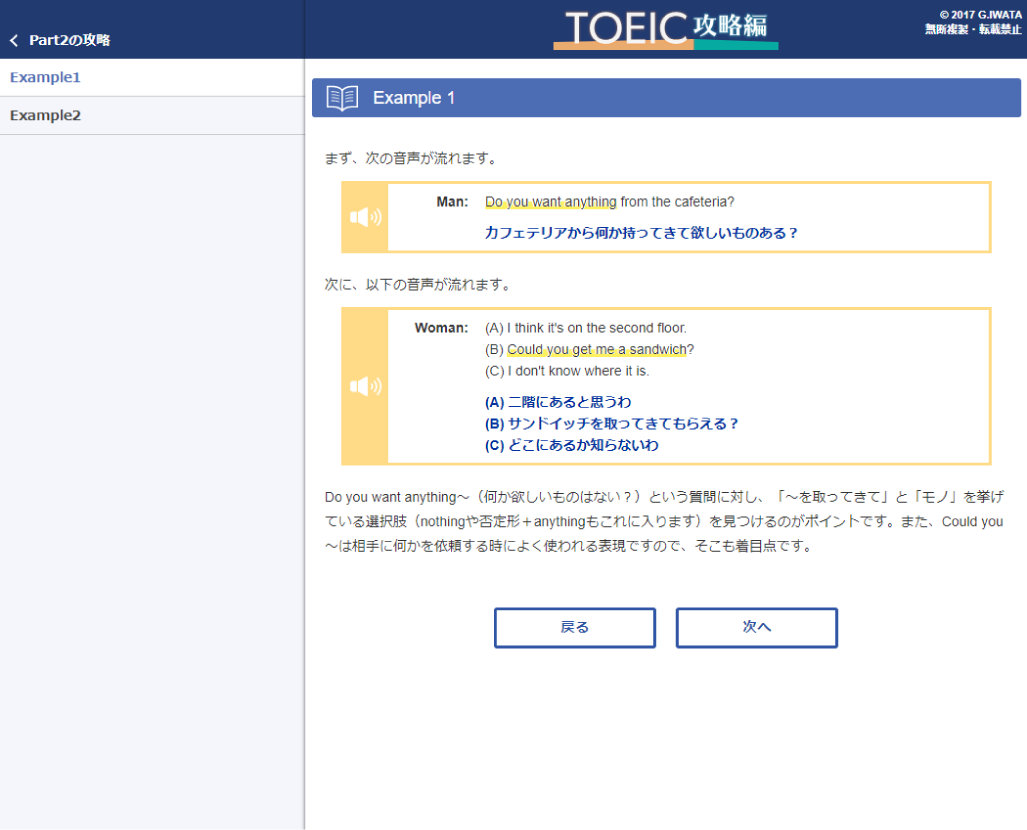
Task: Click the translation (A) 二階にあると思うわ
Action: tap(558, 402)
